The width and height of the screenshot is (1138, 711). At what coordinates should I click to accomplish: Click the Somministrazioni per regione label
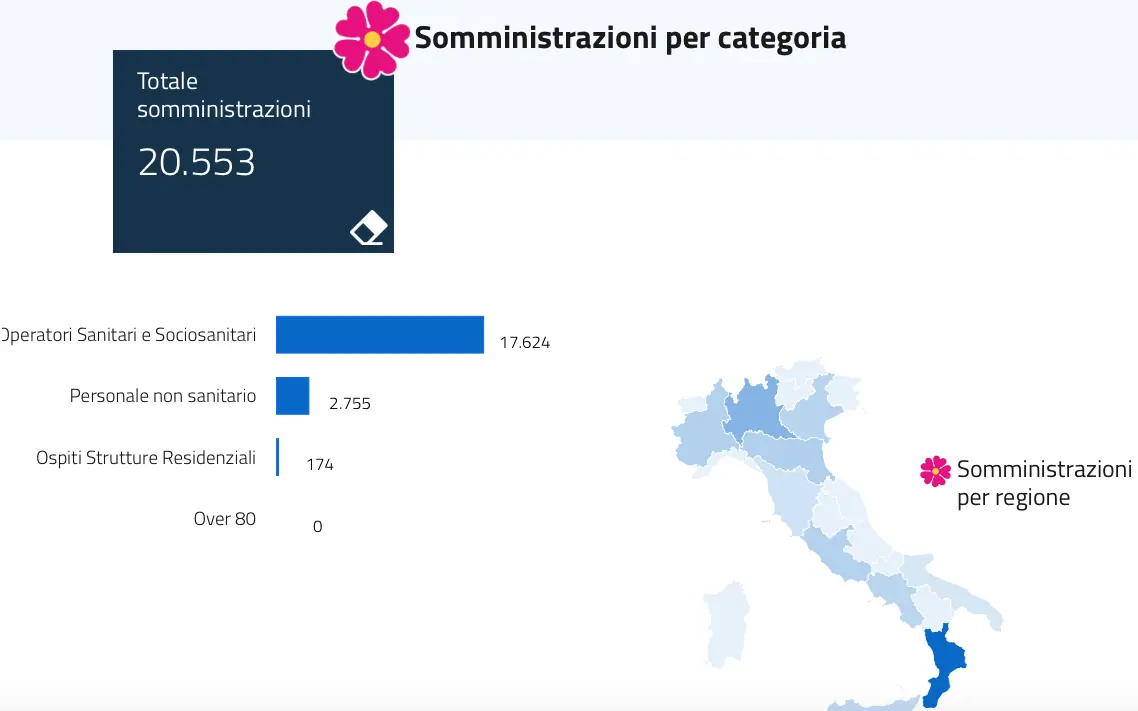coord(1044,483)
